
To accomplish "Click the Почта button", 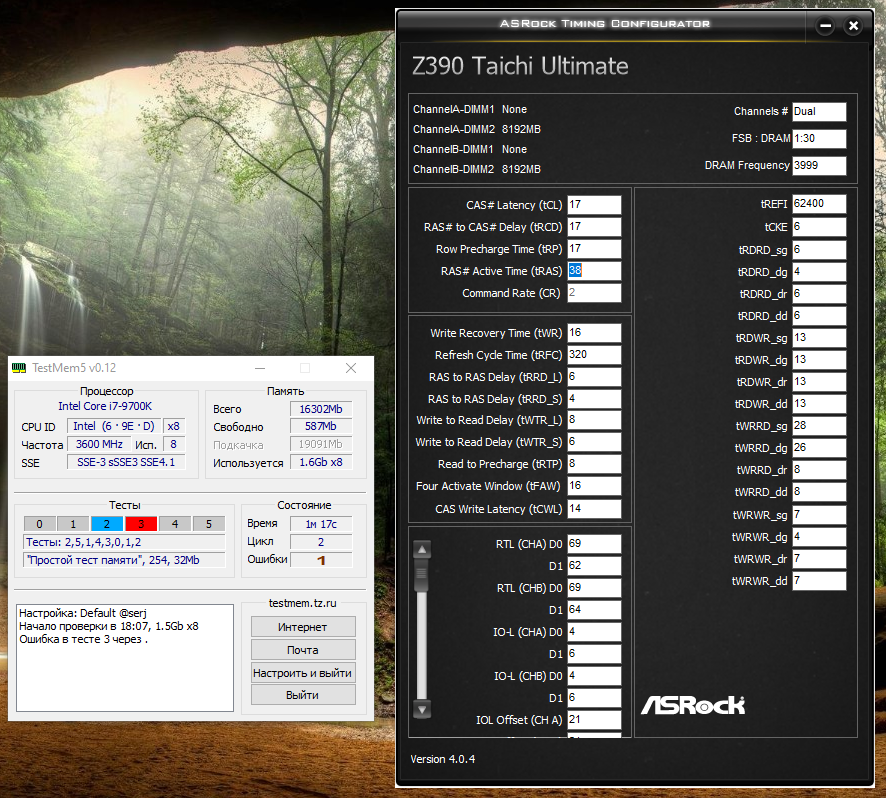I will [303, 650].
